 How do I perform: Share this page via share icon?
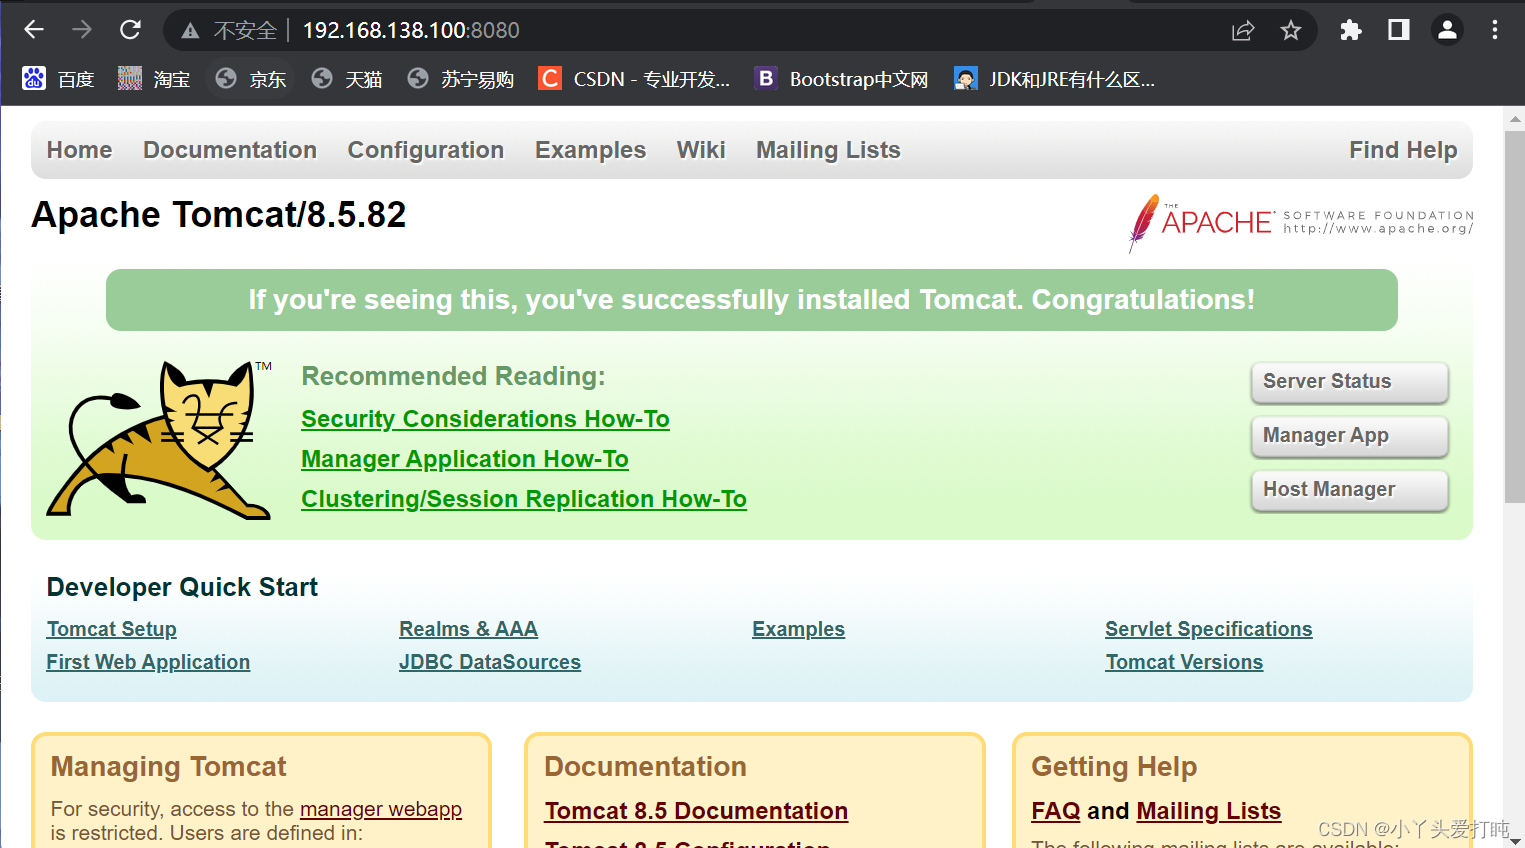tap(1243, 31)
